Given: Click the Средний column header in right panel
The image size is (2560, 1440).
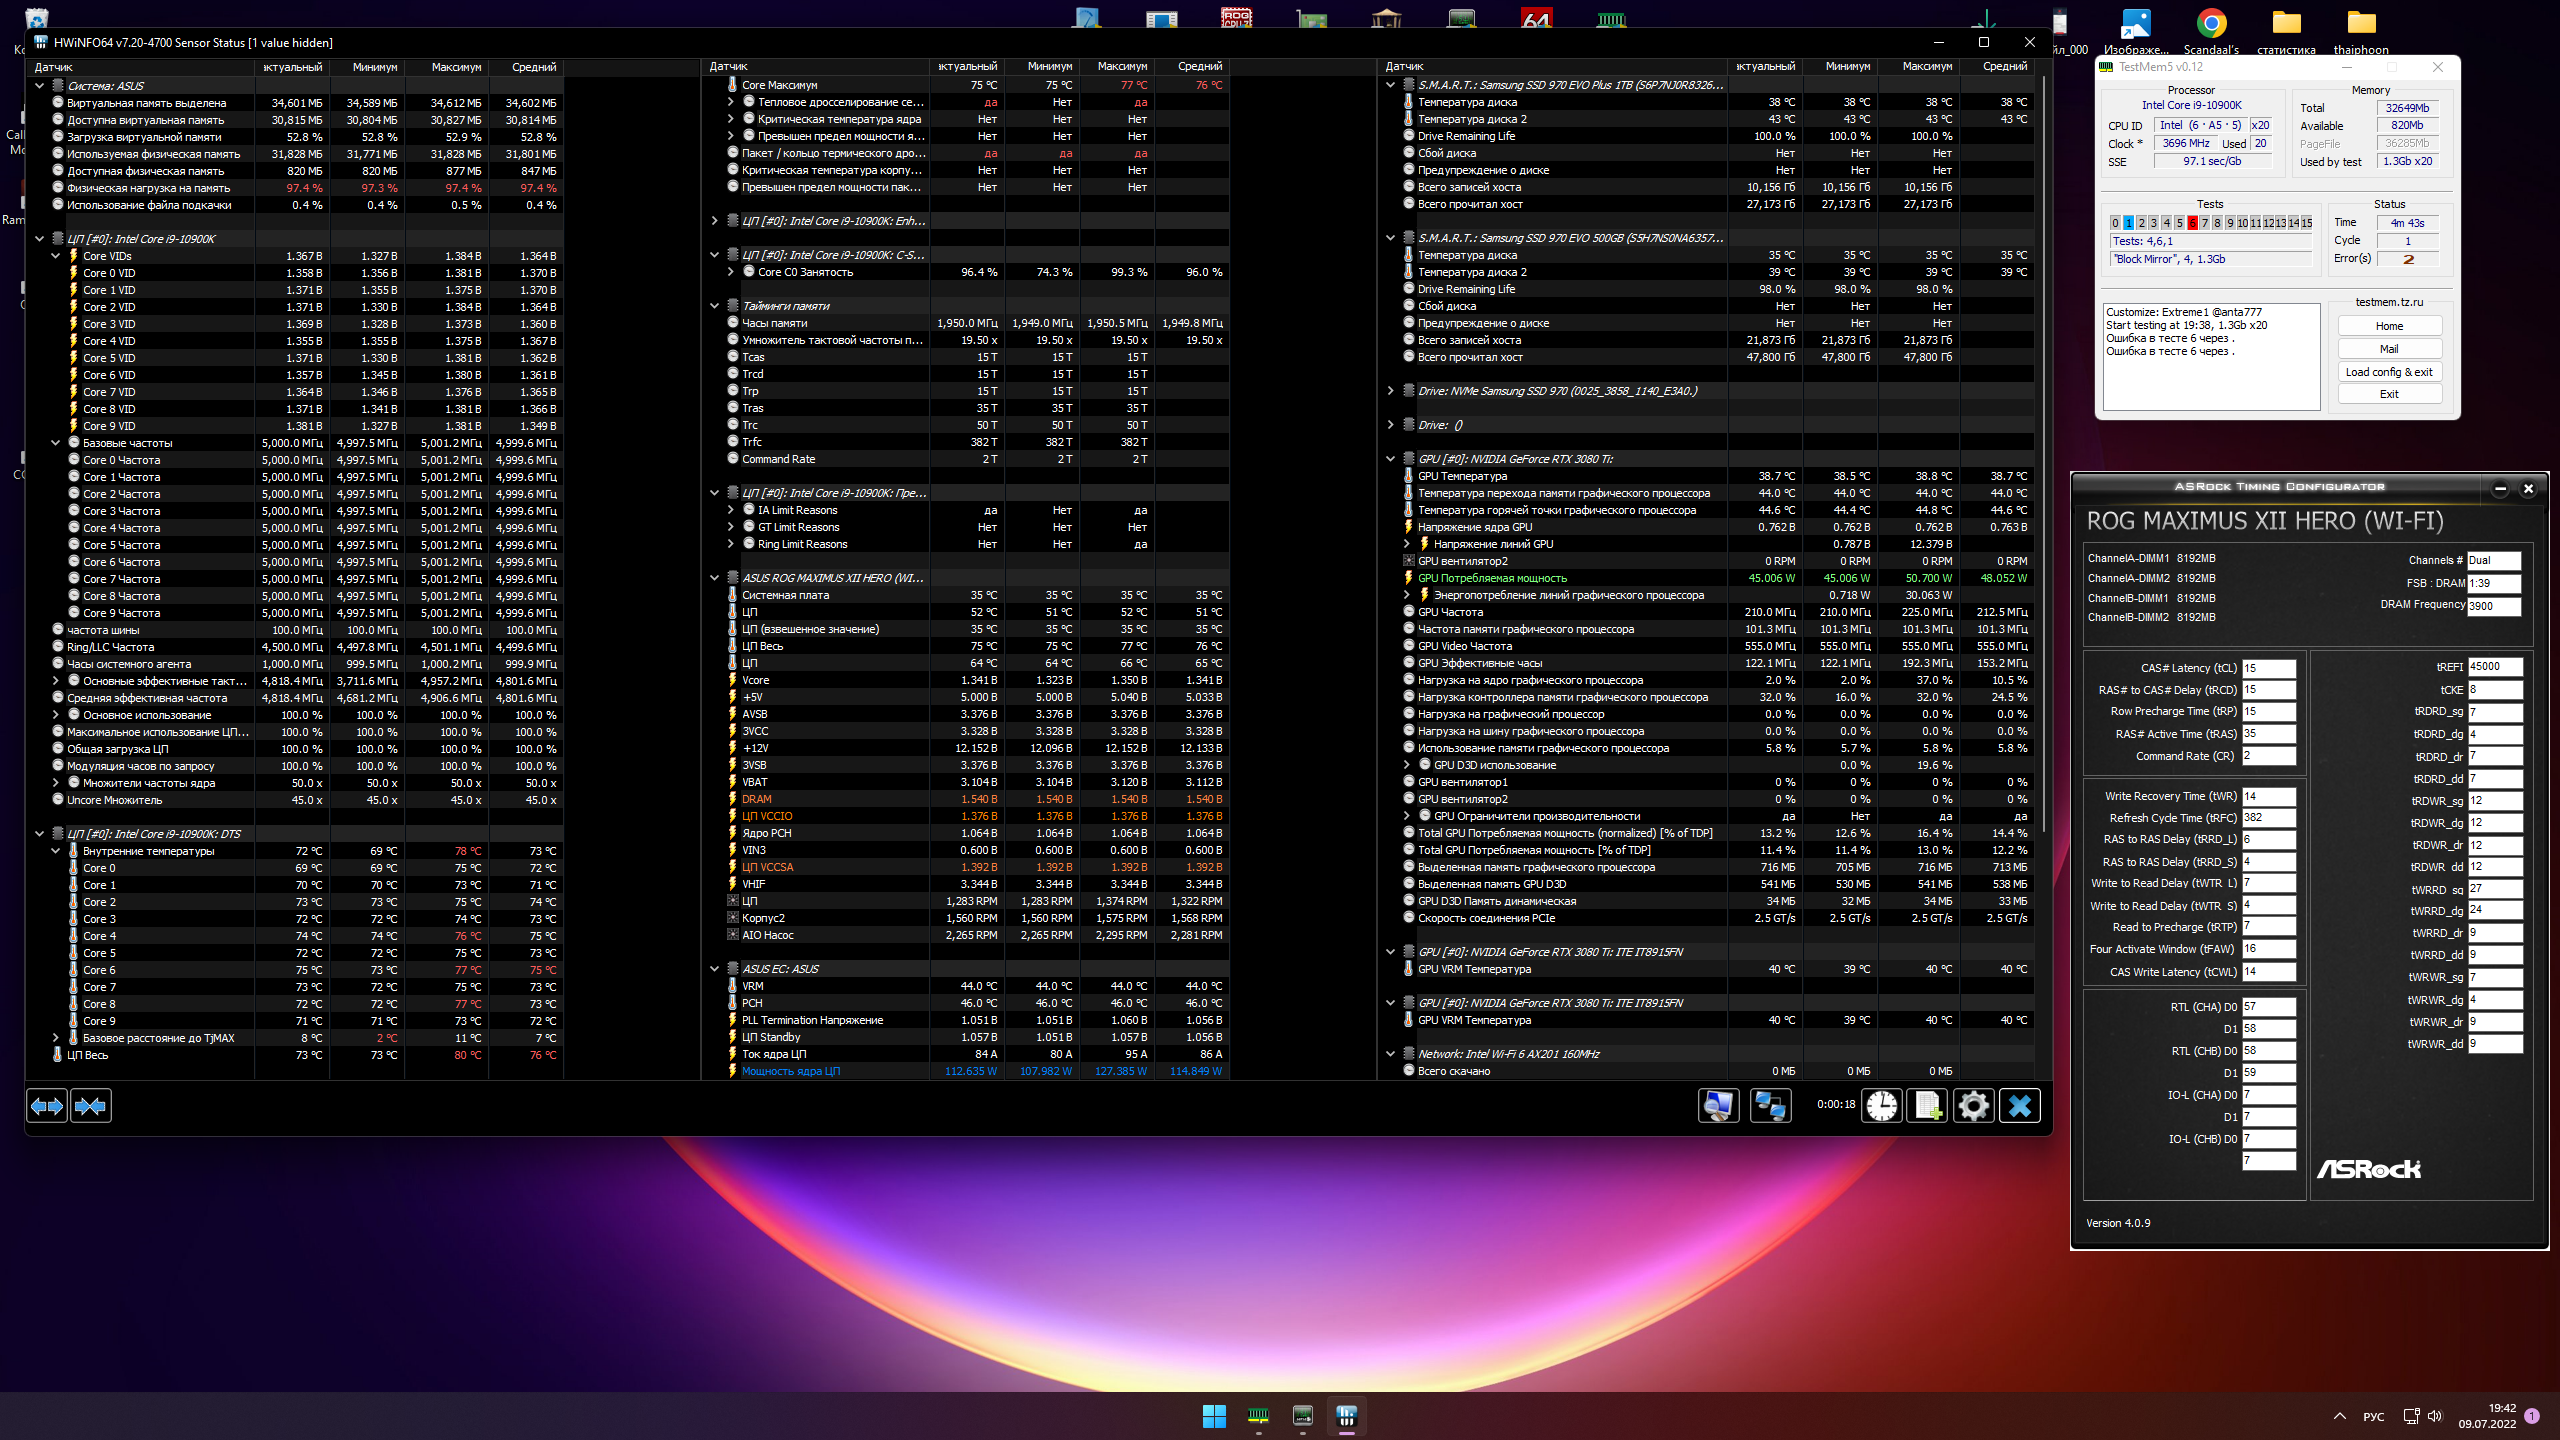Looking at the screenshot, I should pyautogui.click(x=2004, y=67).
